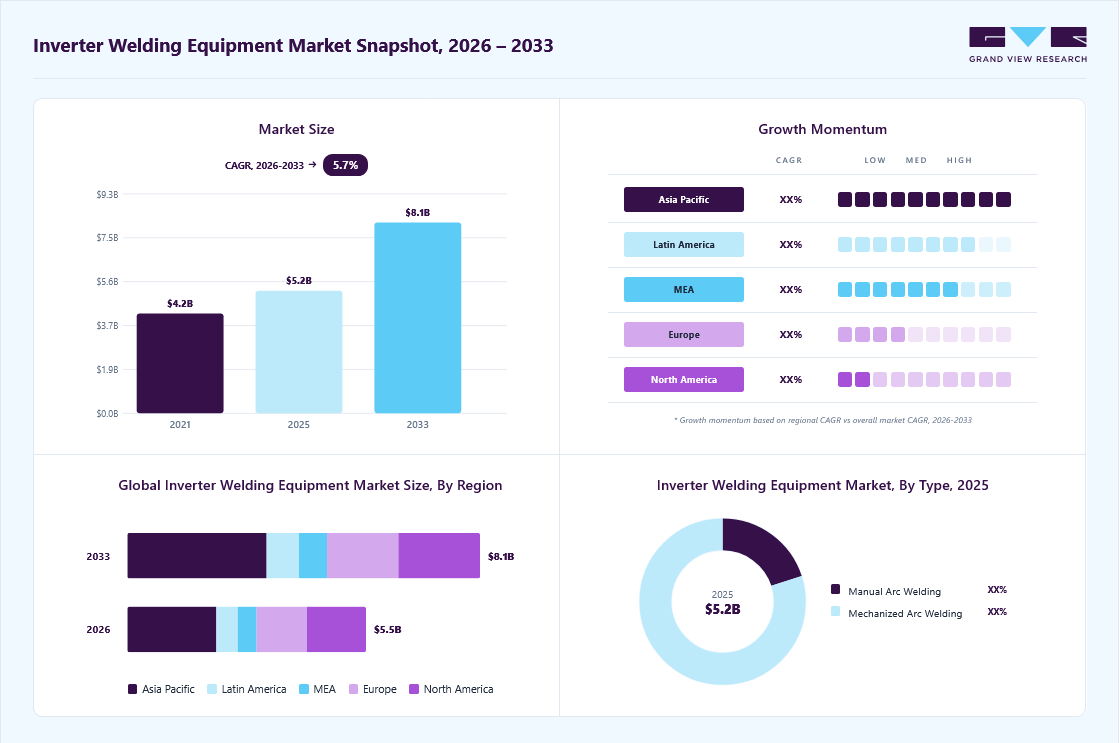
Task: Click the Asia Pacific legend swatch under region chart
Action: (x=132, y=689)
